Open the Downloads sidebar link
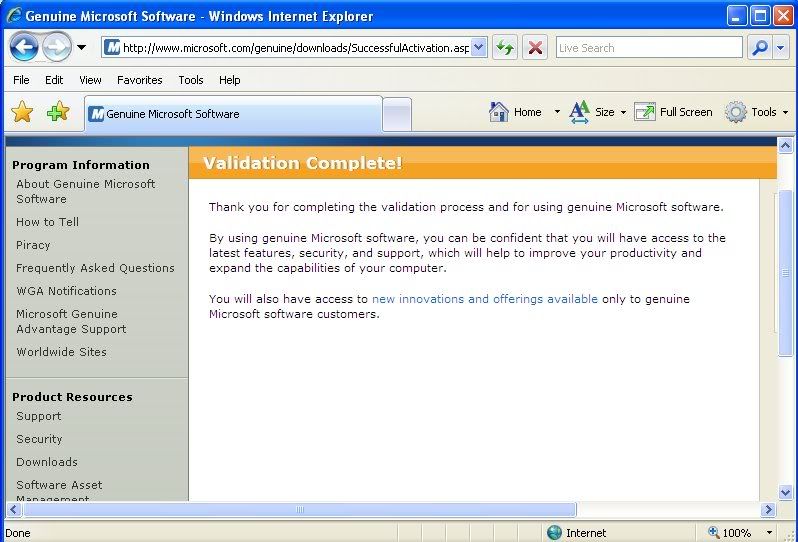798x542 pixels. (47, 462)
